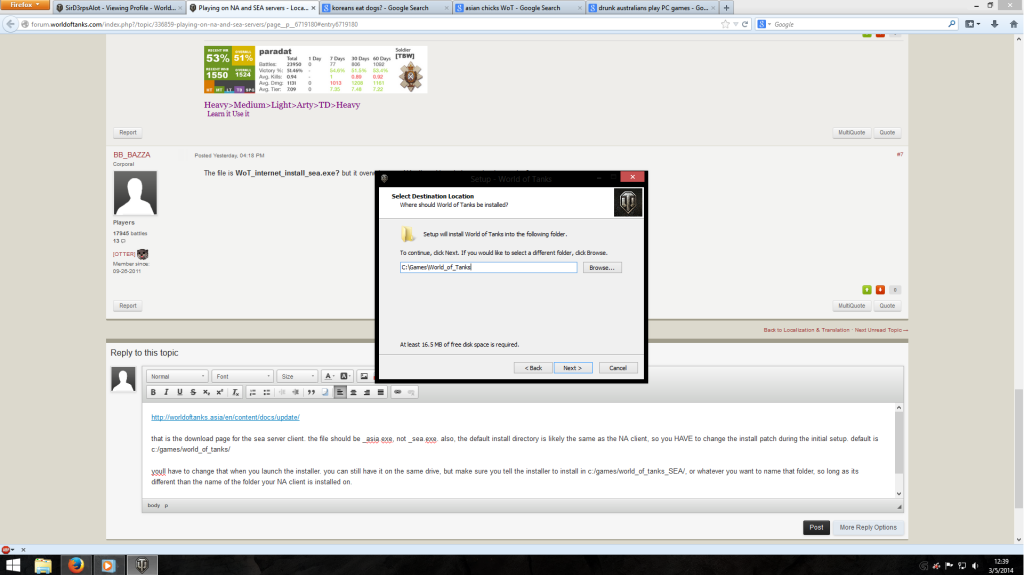Align text left in editor
Screen dimensions: 1024x575
coord(340,392)
